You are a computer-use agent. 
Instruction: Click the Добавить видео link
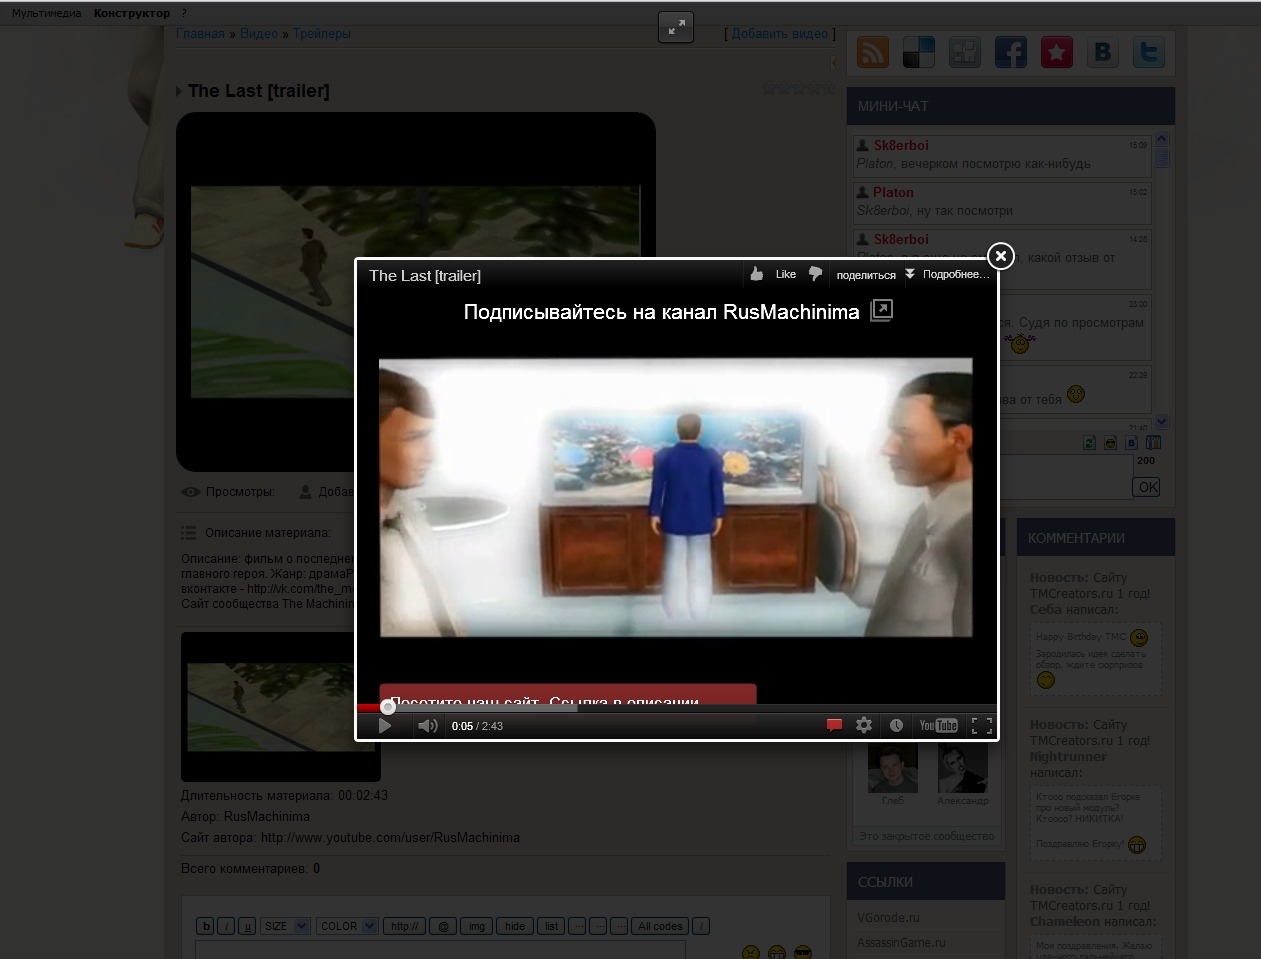pos(780,33)
